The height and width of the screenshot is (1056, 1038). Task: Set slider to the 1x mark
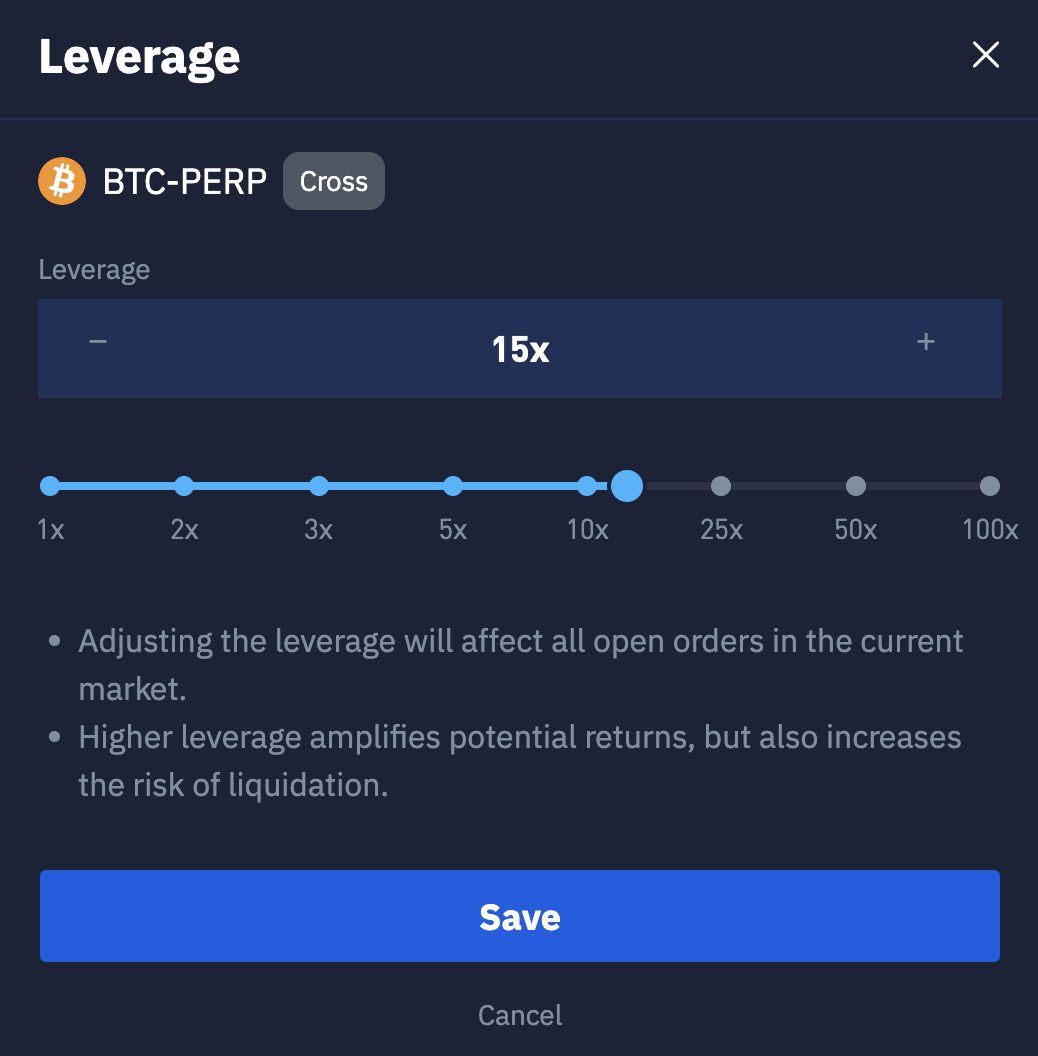(x=50, y=486)
